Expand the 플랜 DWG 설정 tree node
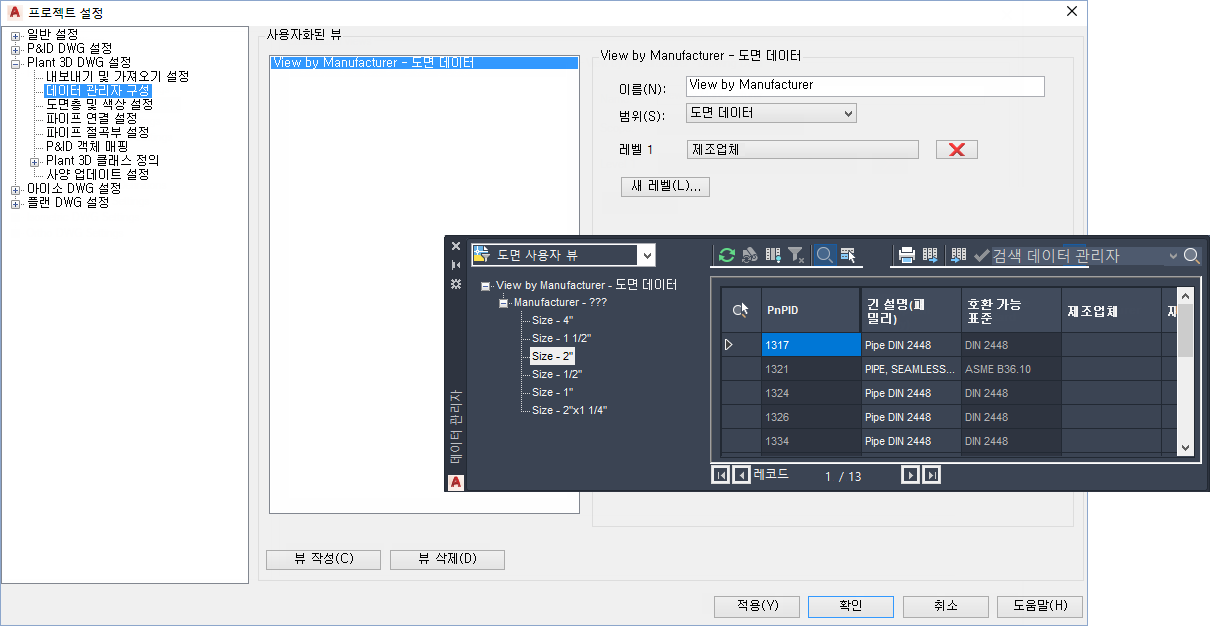Viewport: 1211px width, 626px height. 16,203
